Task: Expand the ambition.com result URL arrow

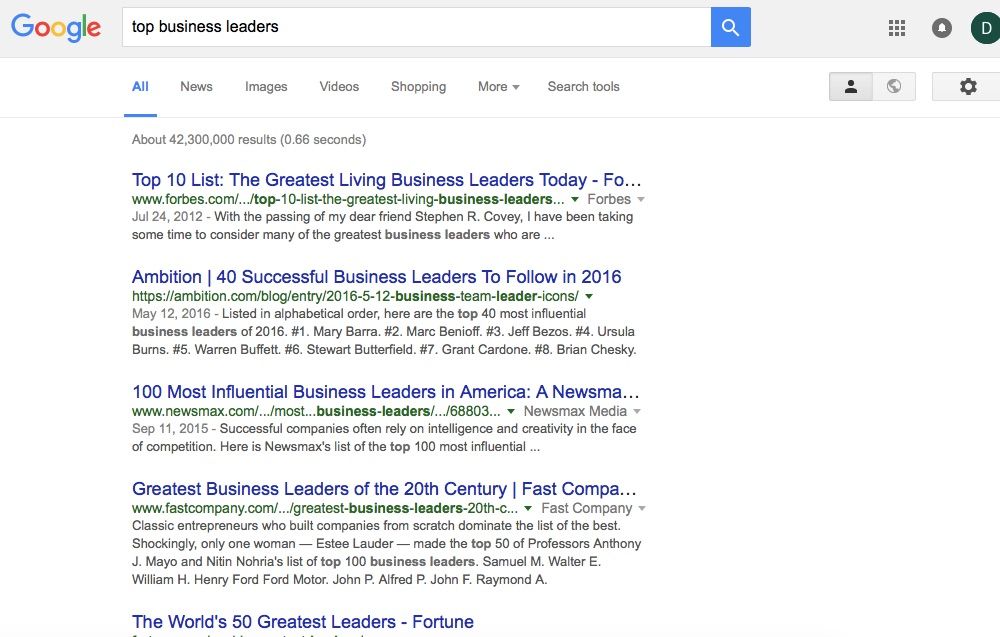Action: [589, 297]
